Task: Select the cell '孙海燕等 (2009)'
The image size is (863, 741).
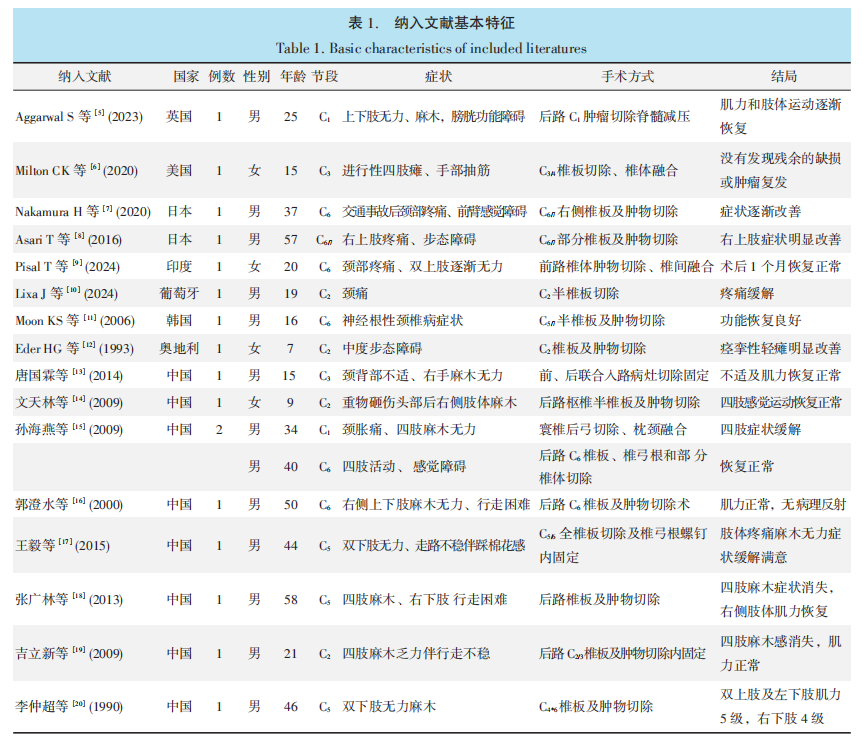Action: (x=69, y=429)
